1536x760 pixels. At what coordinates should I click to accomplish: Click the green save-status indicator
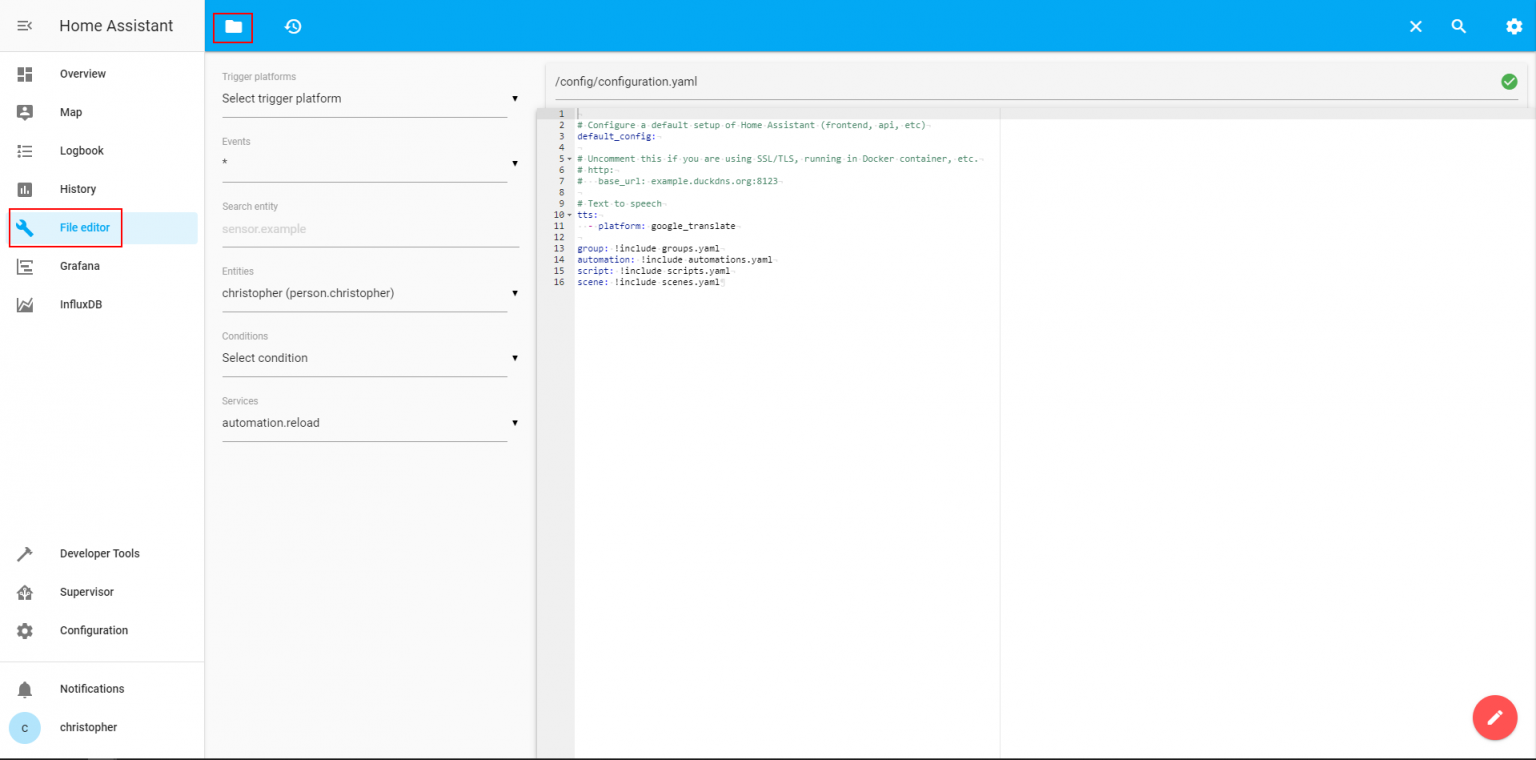pyautogui.click(x=1509, y=81)
